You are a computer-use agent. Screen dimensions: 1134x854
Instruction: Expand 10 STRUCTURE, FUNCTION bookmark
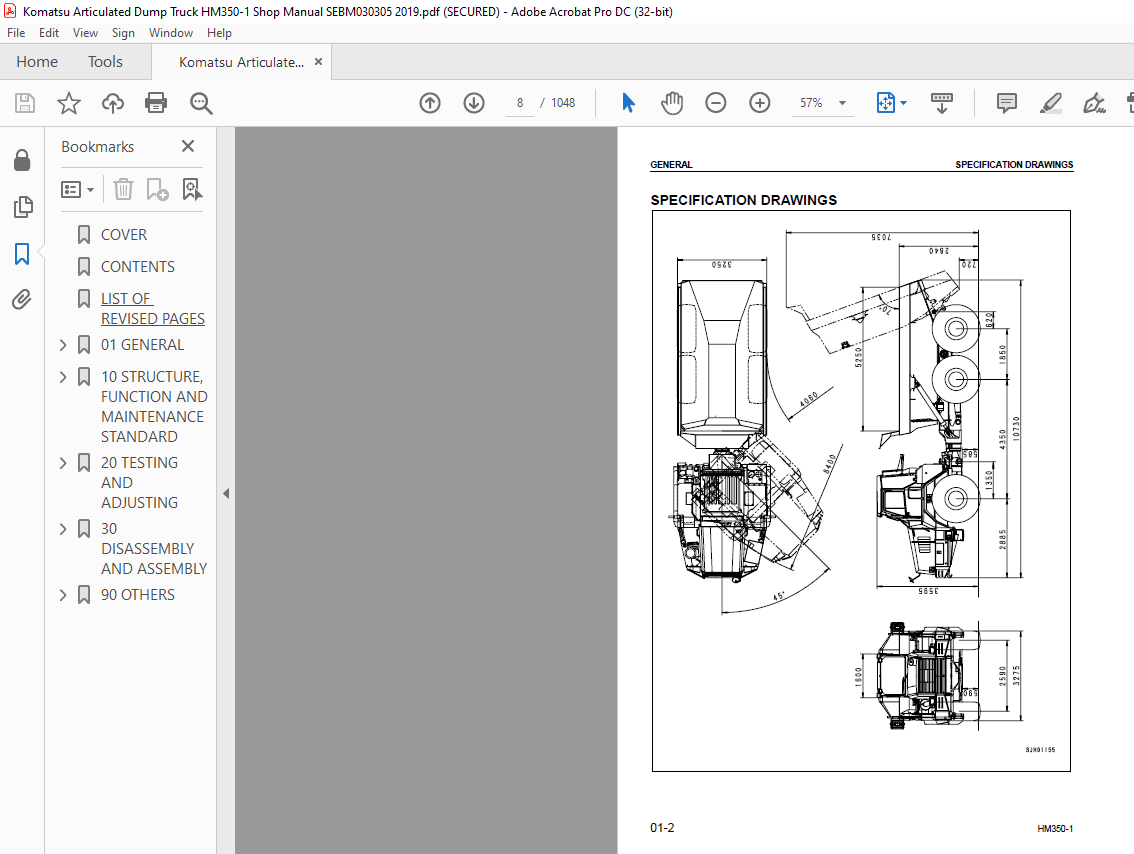pos(63,377)
